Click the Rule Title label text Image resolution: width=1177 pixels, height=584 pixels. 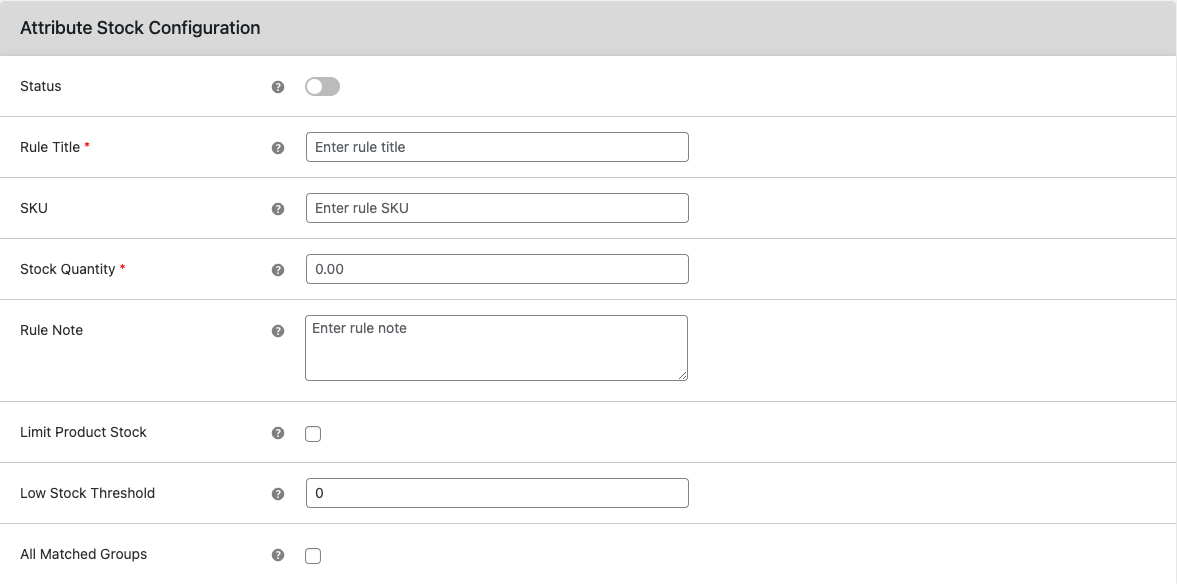click(50, 147)
